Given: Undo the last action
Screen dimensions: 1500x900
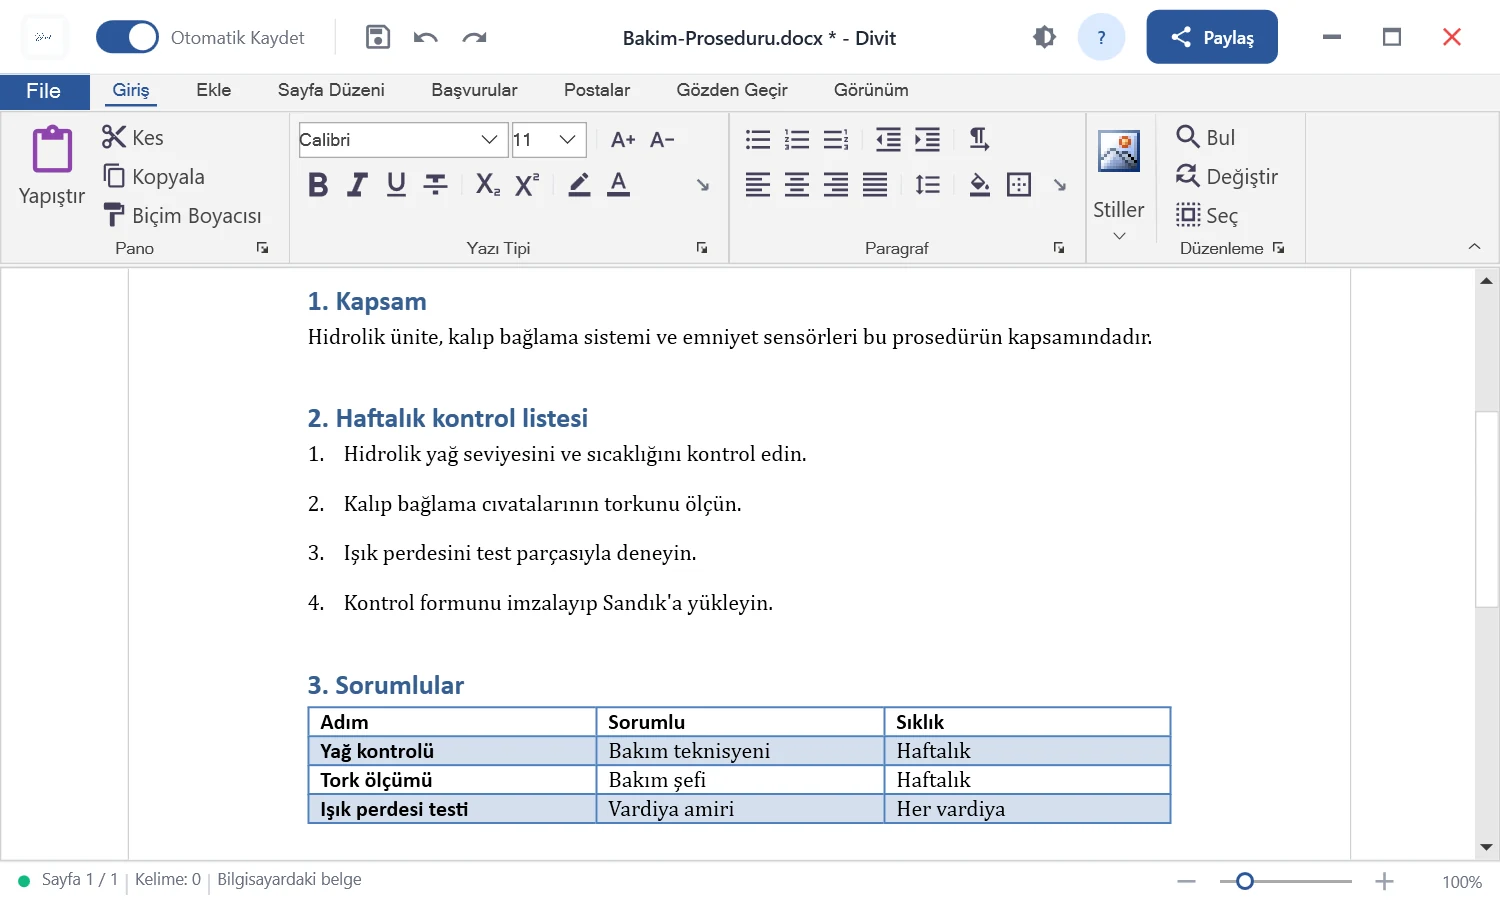Looking at the screenshot, I should (x=426, y=38).
